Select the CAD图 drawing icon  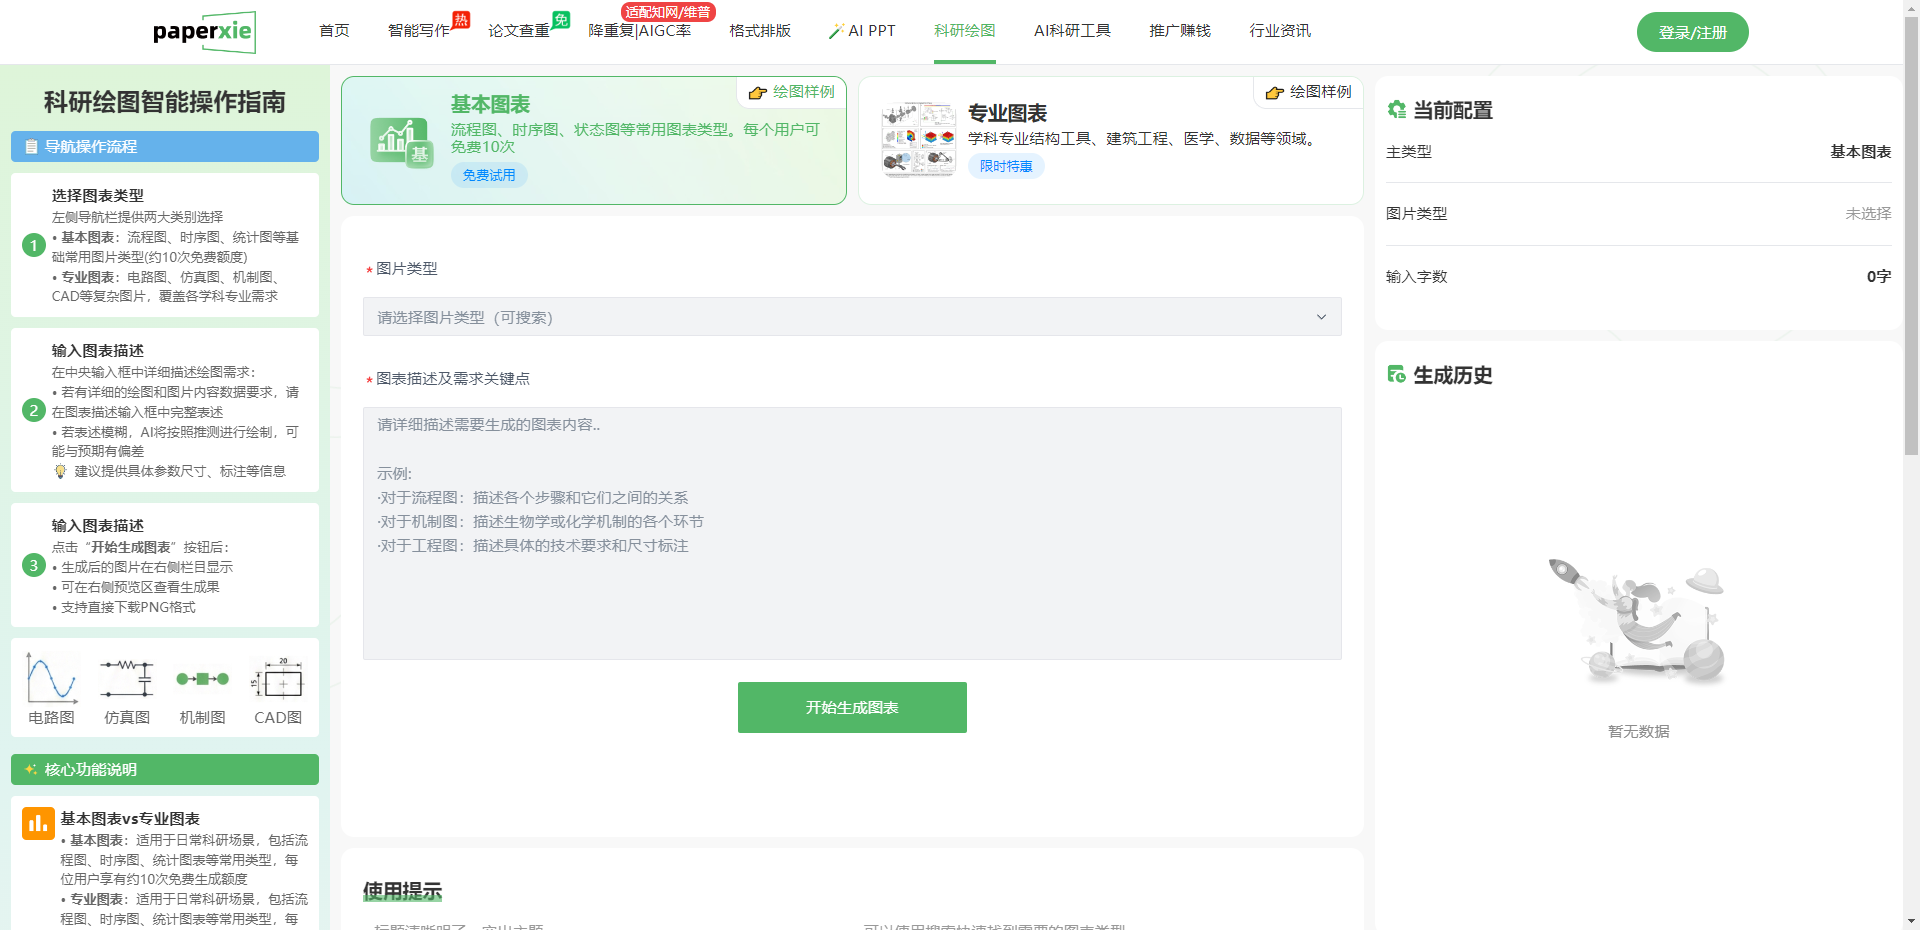pos(277,680)
